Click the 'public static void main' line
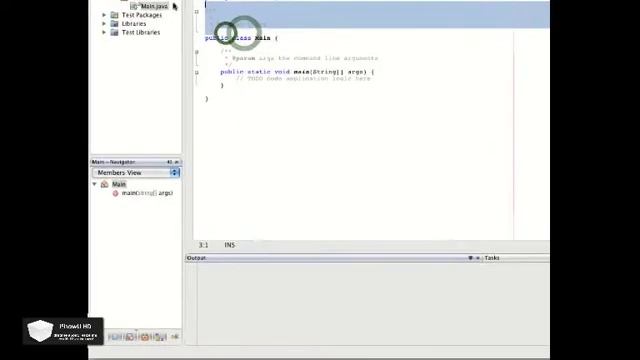This screenshot has width=640, height=360. coord(297,72)
